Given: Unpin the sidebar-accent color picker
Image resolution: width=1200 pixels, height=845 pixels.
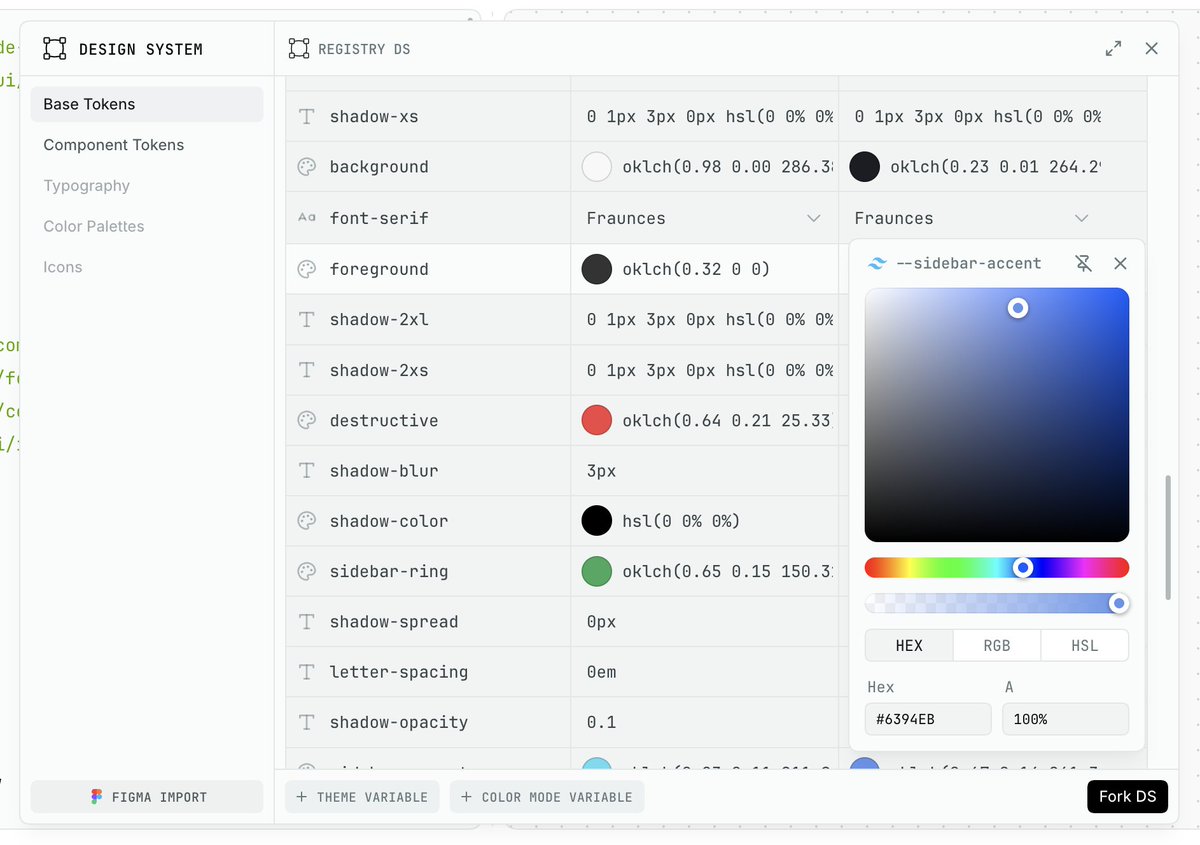Looking at the screenshot, I should coord(1083,263).
